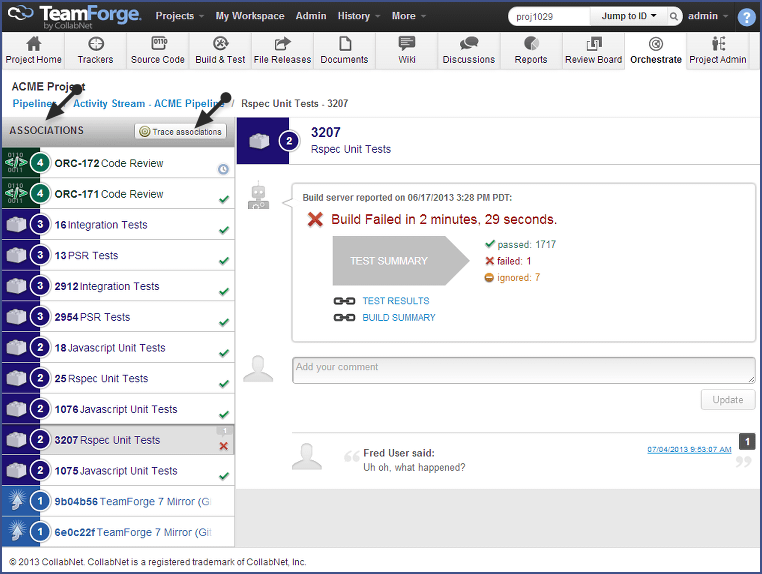Click the pending clock icon on ORC-172 row
This screenshot has height=574, width=762.
pos(223,169)
